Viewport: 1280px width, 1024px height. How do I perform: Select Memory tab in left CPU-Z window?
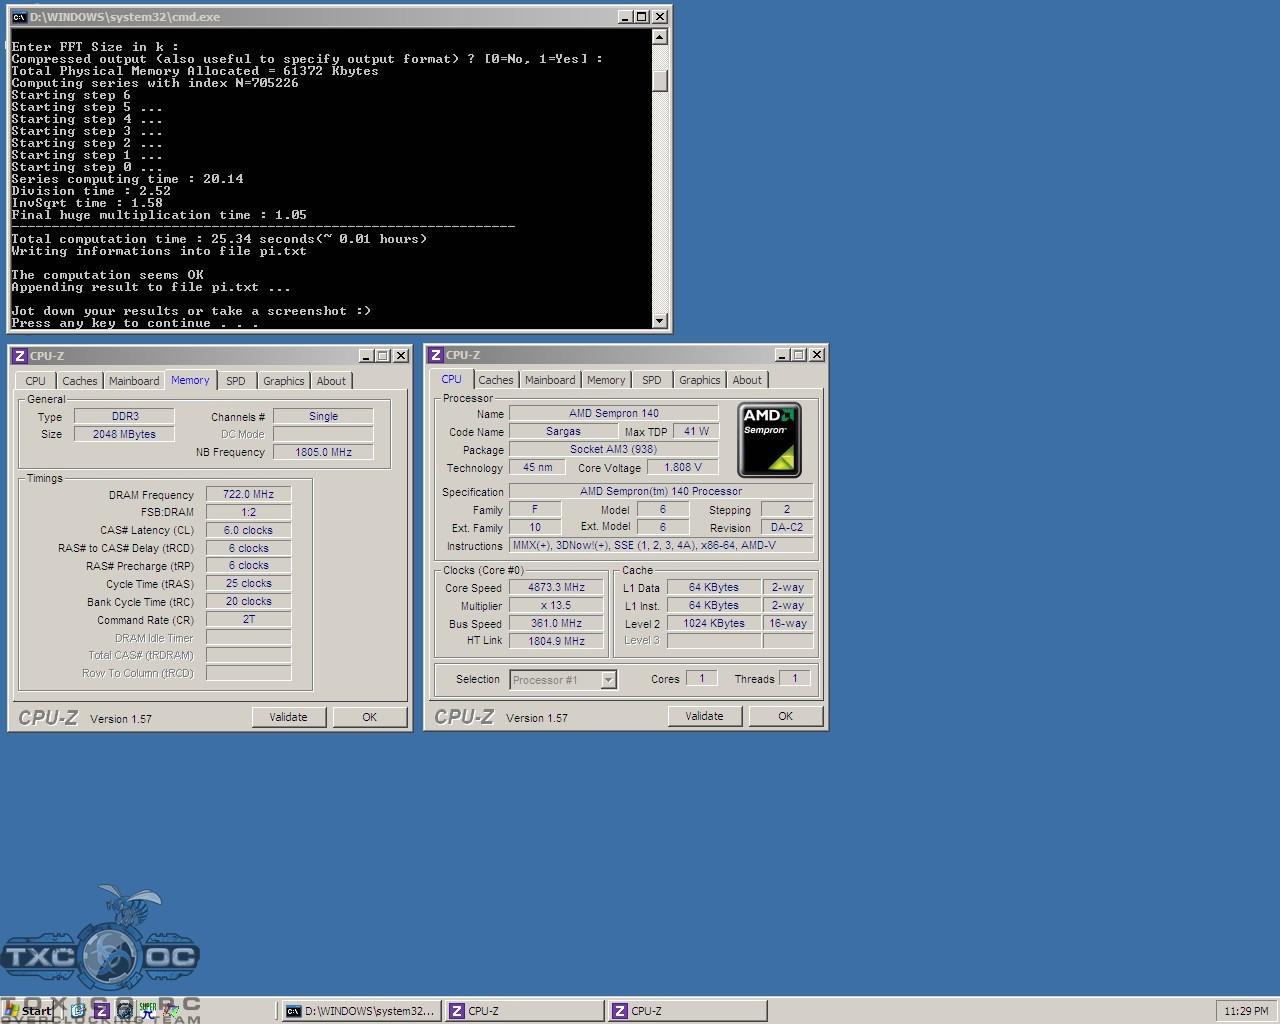(x=190, y=380)
